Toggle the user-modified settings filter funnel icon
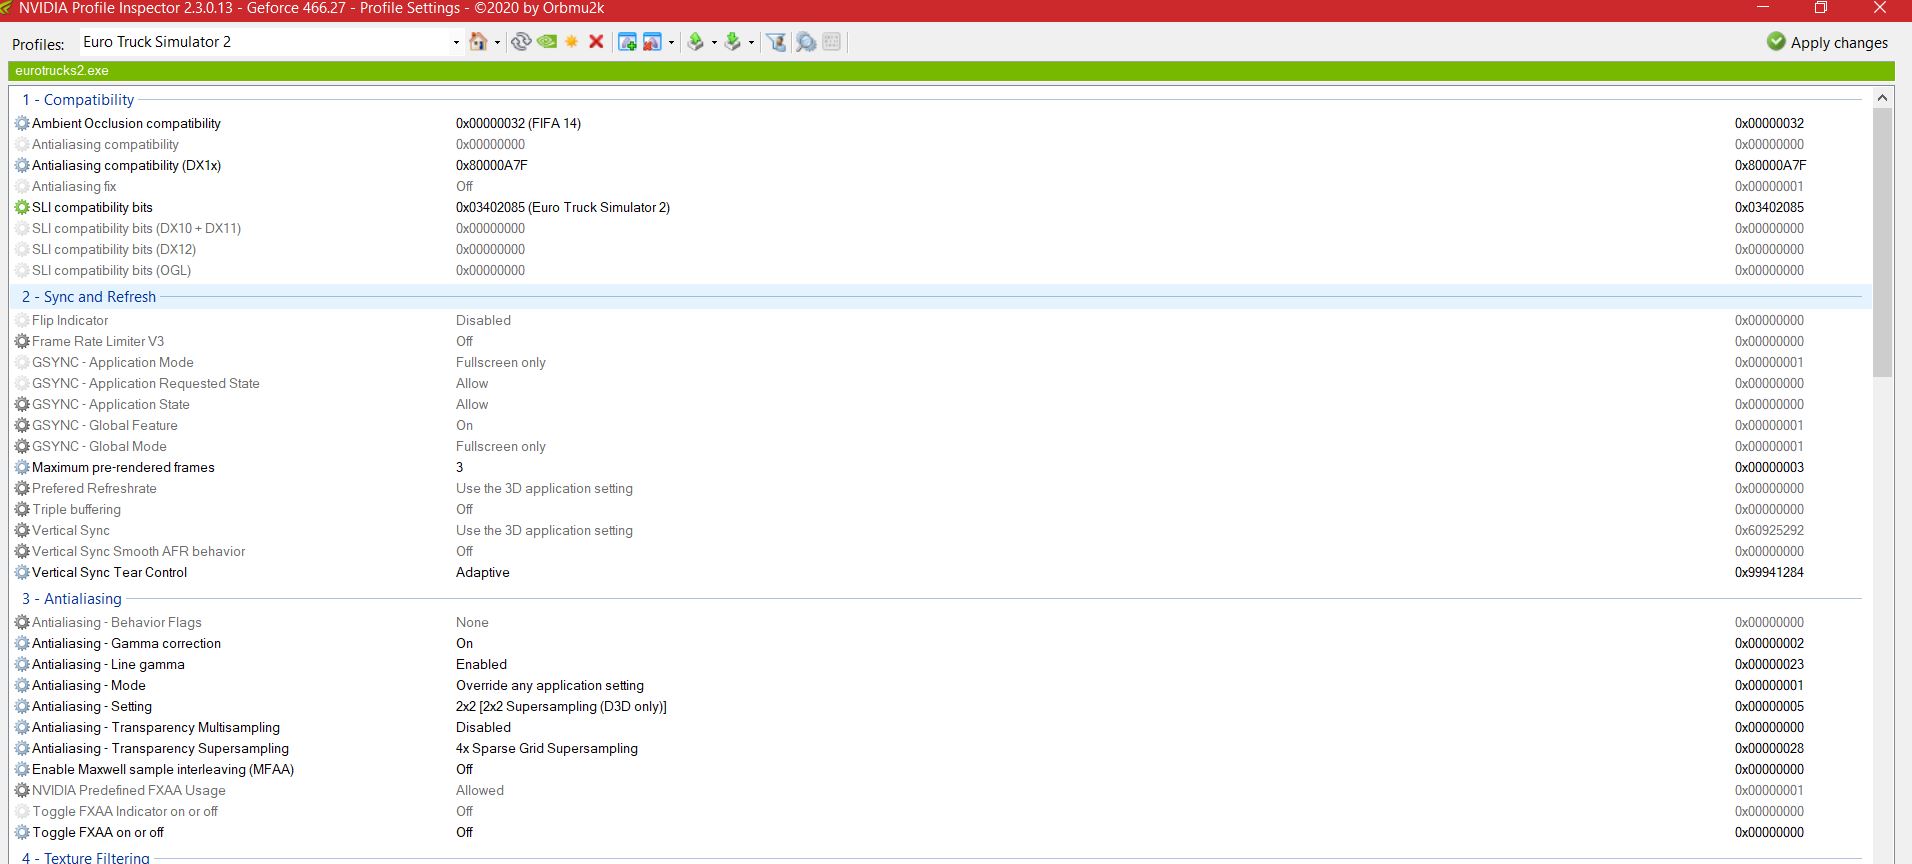 click(x=776, y=42)
